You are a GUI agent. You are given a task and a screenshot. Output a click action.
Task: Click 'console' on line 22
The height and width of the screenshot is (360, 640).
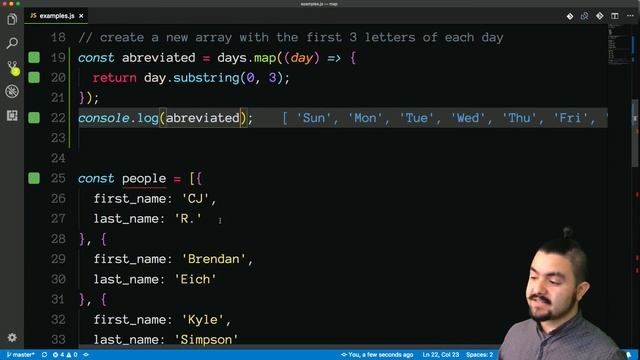[x=104, y=118]
